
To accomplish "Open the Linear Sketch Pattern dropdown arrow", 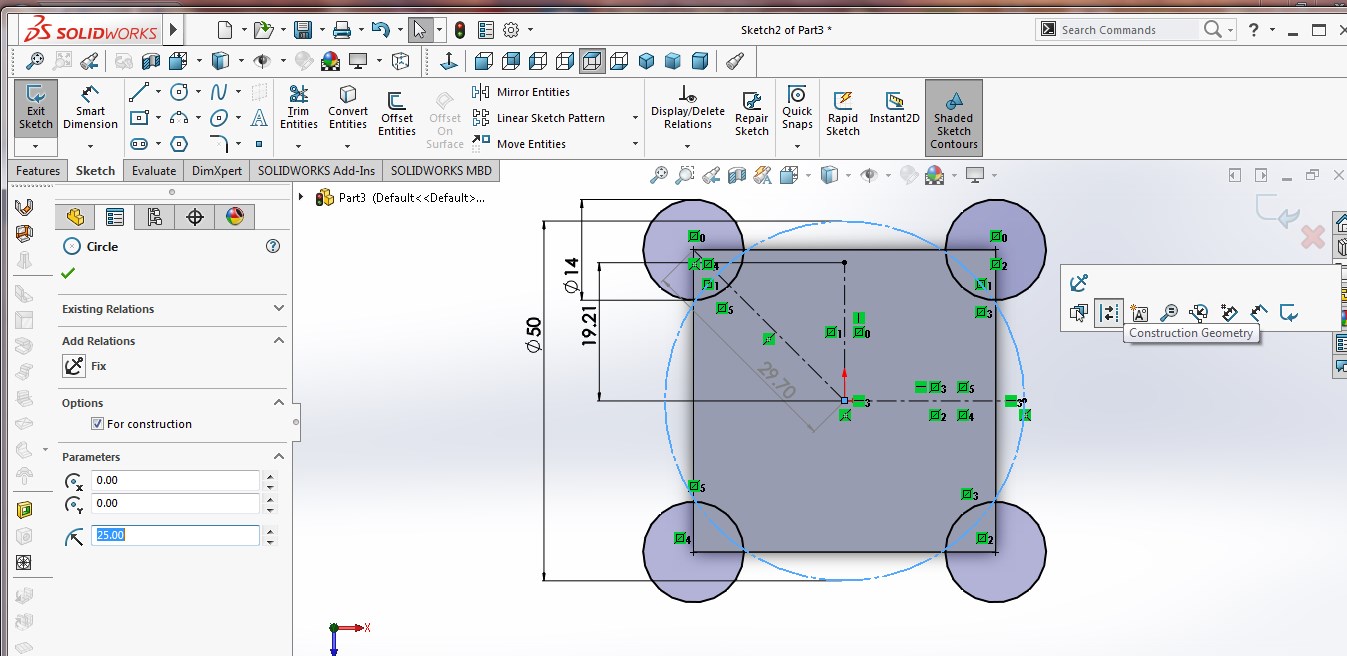I will point(635,118).
